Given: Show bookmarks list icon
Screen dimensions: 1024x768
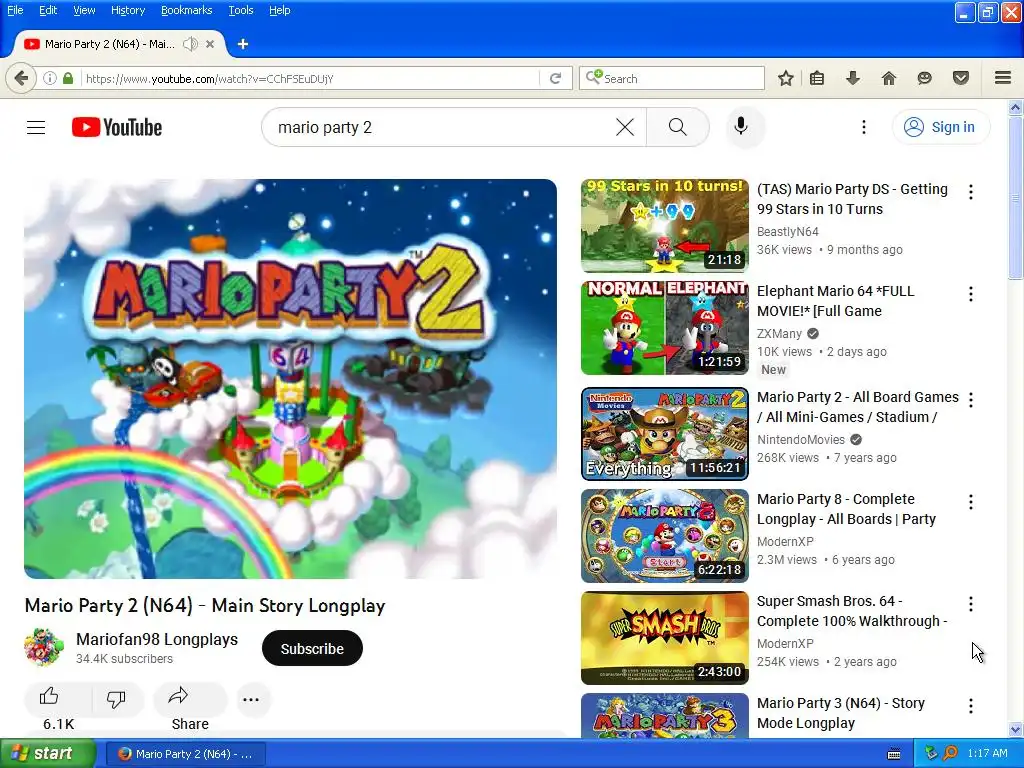Looking at the screenshot, I should pos(817,78).
